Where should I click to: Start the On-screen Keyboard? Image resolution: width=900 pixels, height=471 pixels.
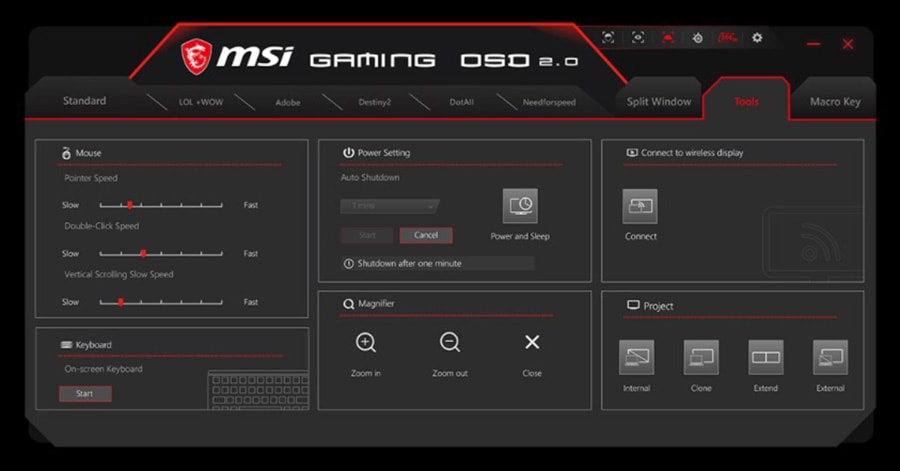click(85, 394)
